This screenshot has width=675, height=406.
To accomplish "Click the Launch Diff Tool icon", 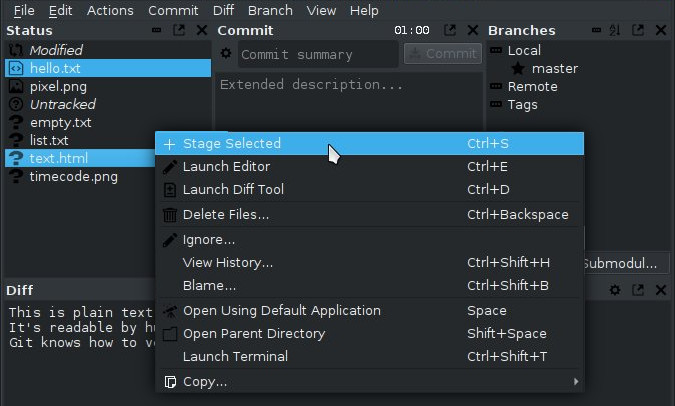I will (x=169, y=190).
